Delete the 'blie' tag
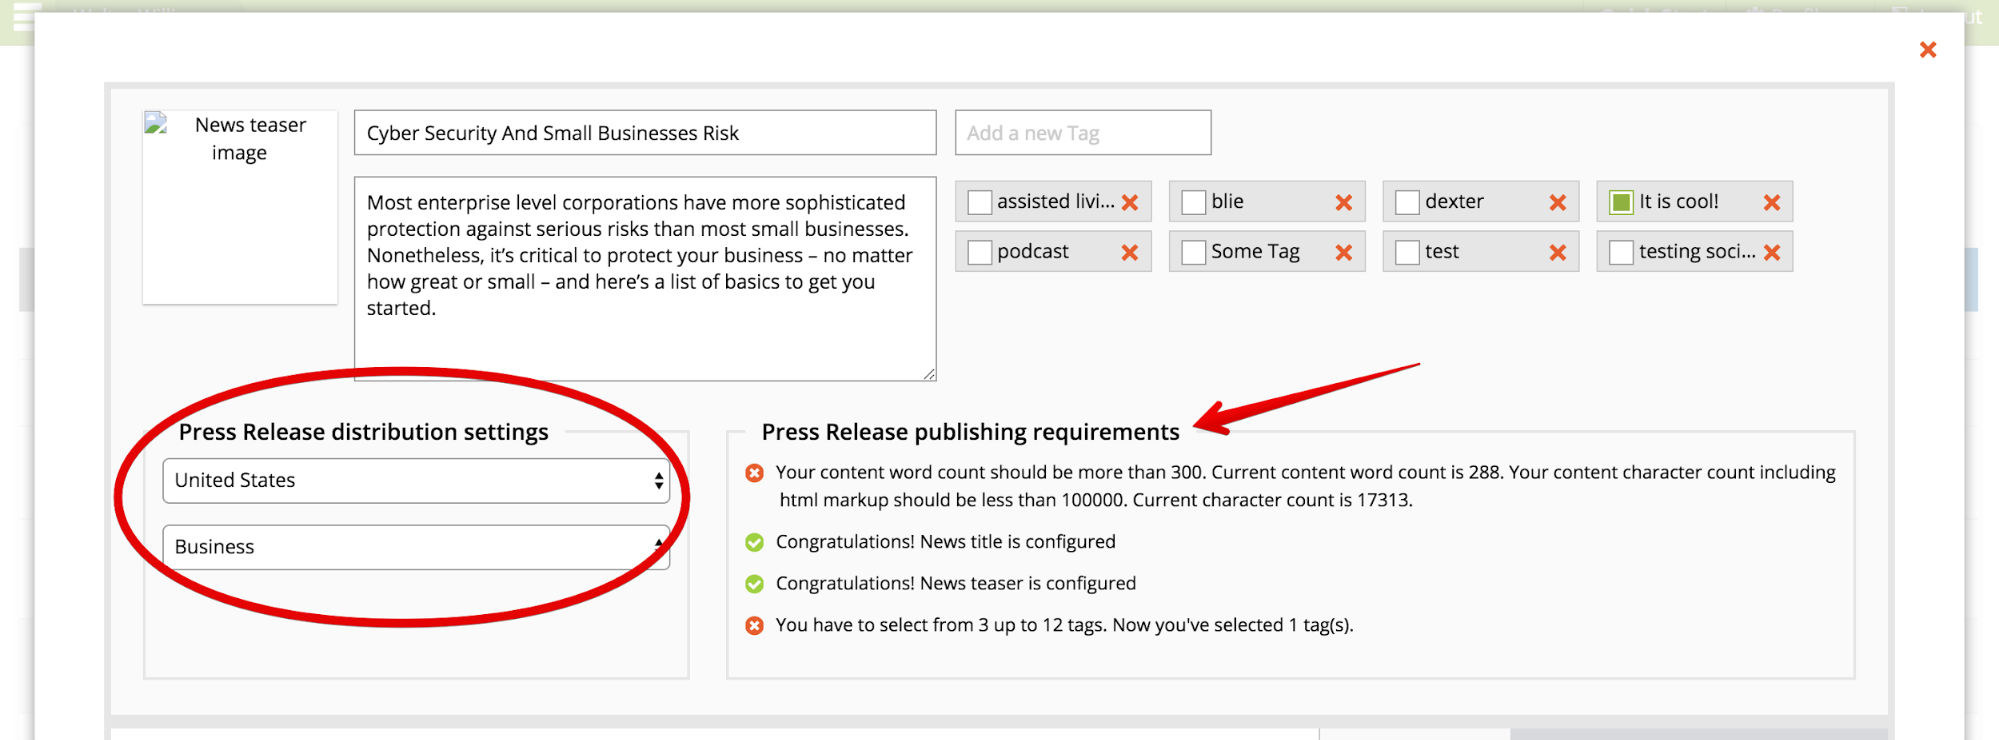Viewport: 1999px width, 740px height. 1344,202
